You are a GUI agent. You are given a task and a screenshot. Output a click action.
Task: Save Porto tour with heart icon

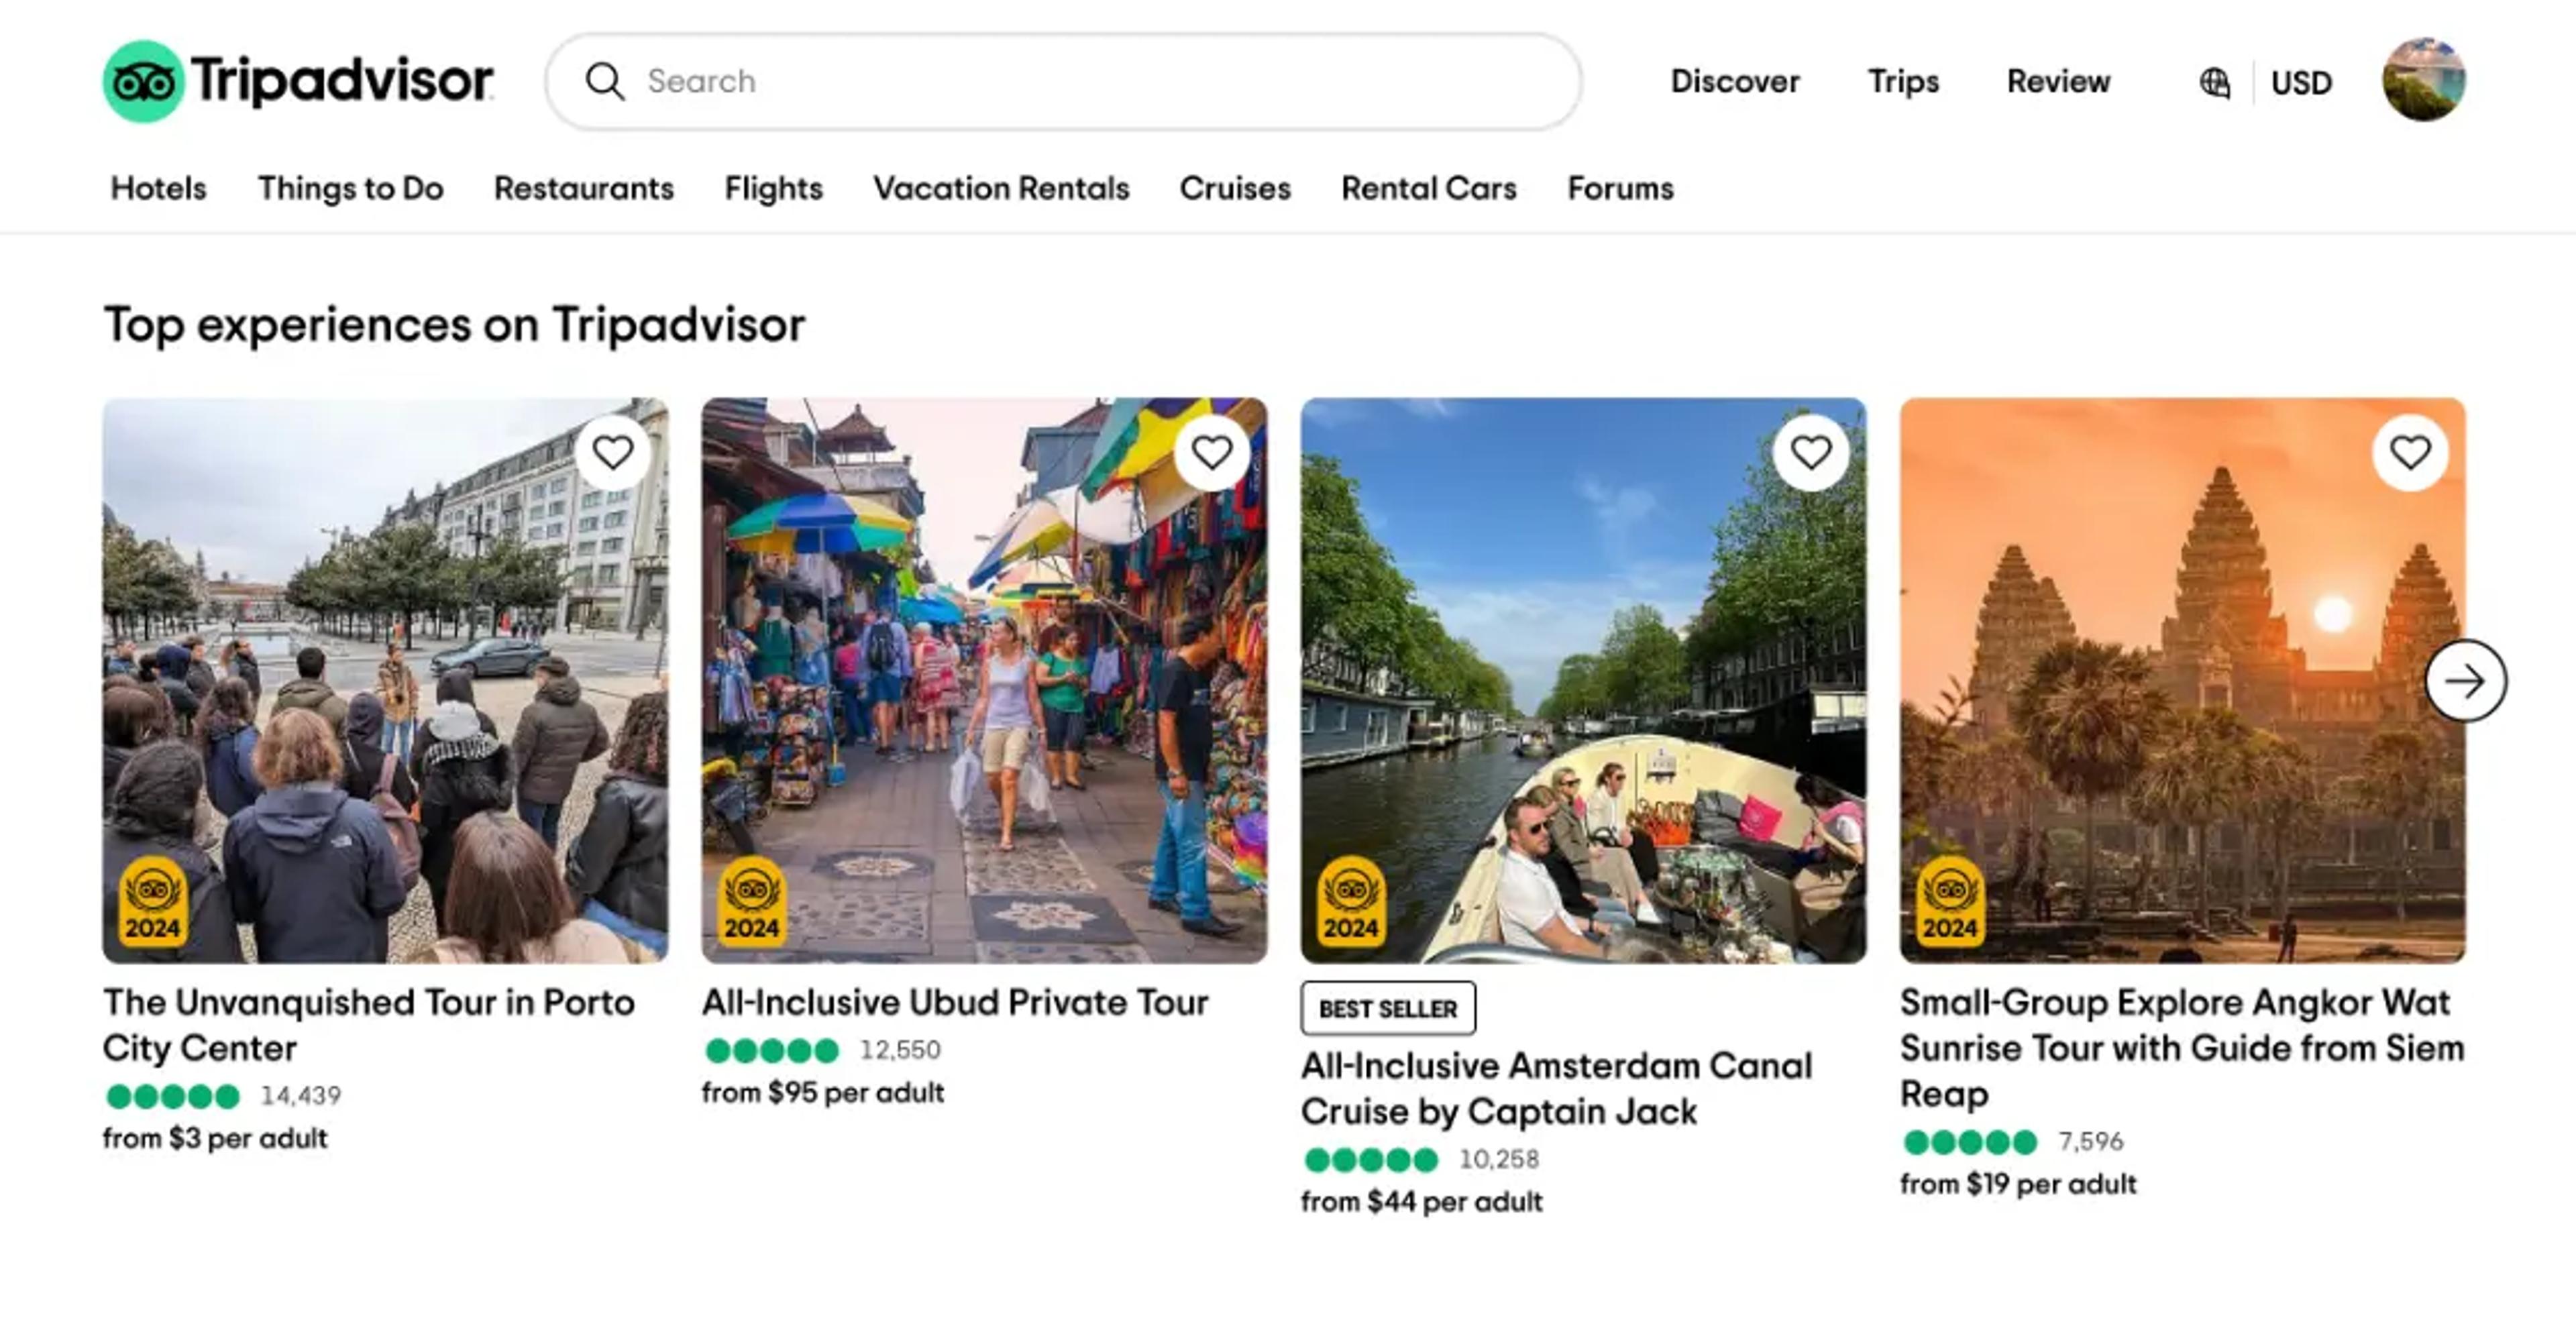(613, 453)
